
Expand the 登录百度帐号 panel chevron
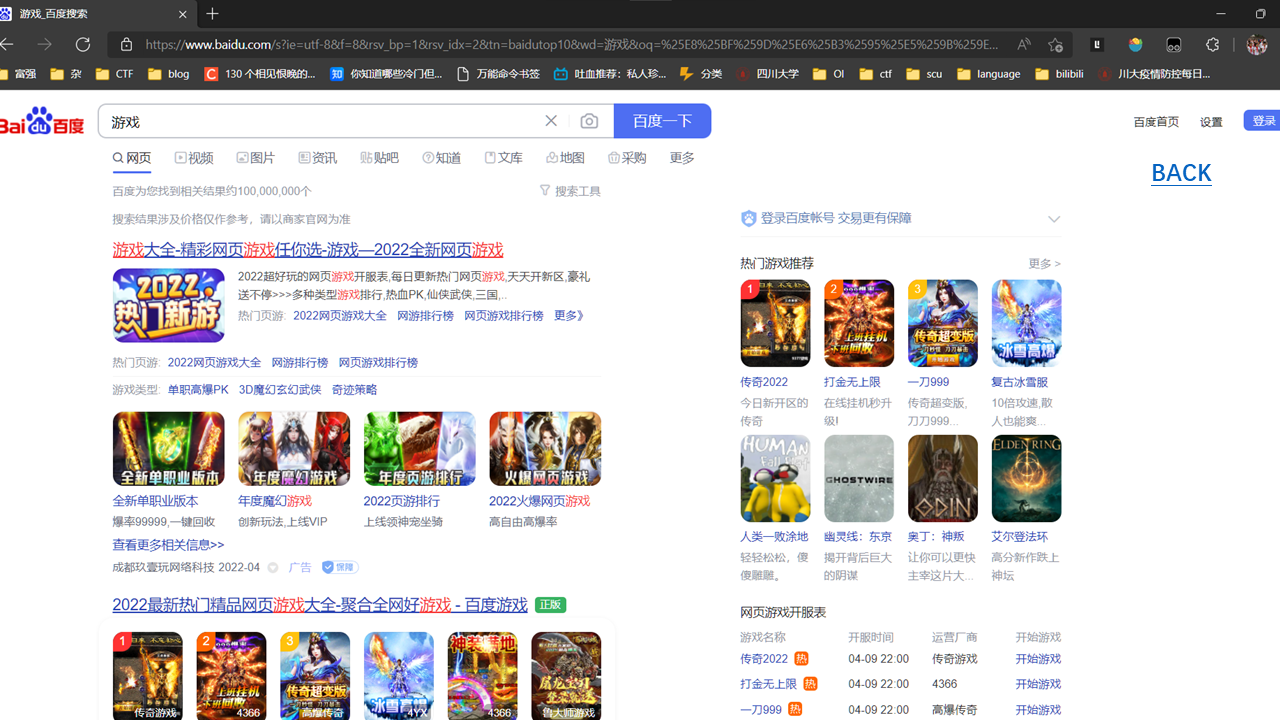(1053, 219)
